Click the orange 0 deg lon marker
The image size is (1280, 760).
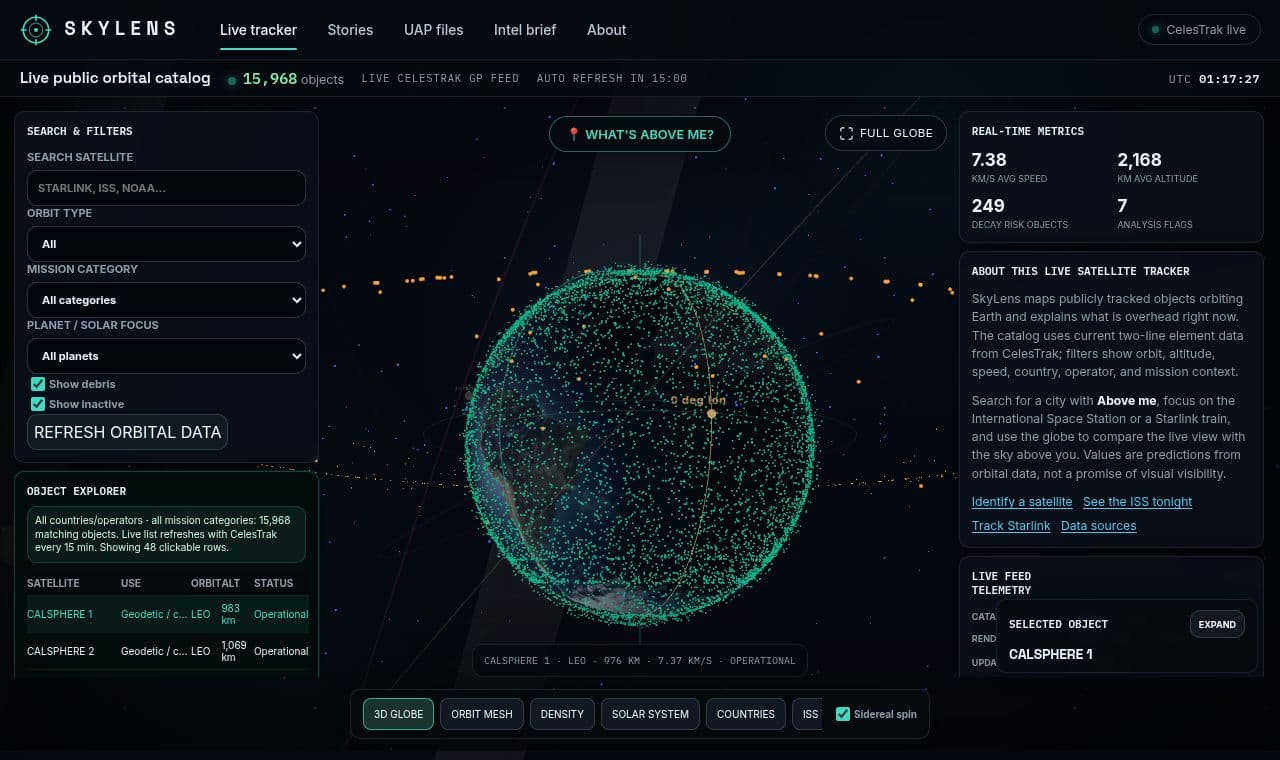pos(712,413)
